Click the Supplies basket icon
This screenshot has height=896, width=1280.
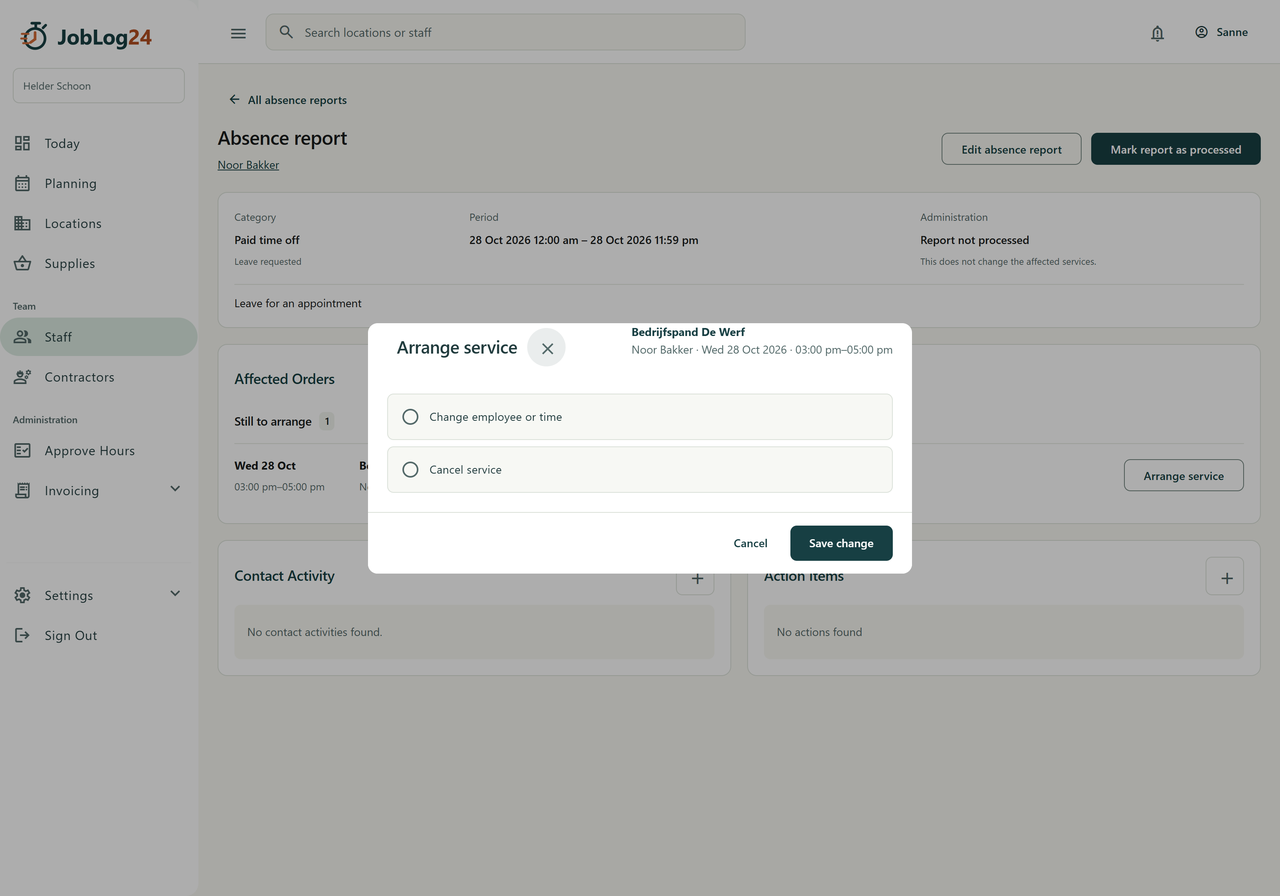22,263
